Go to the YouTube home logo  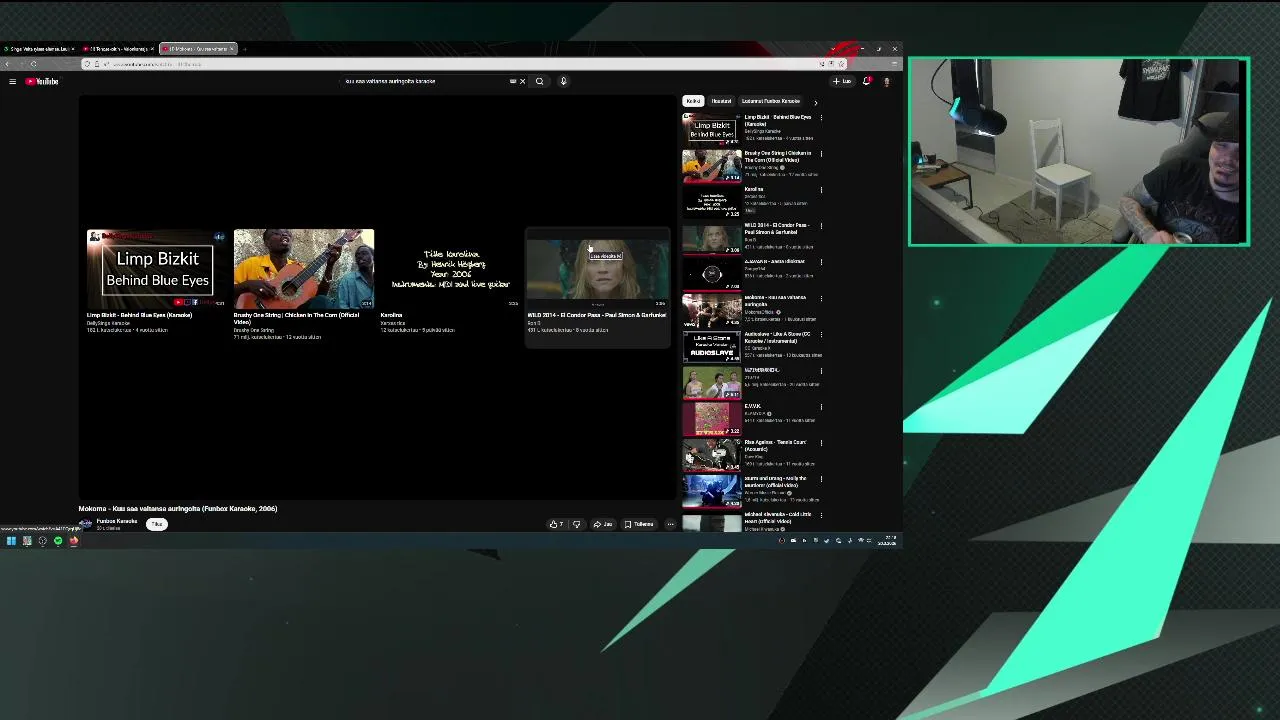coord(42,81)
